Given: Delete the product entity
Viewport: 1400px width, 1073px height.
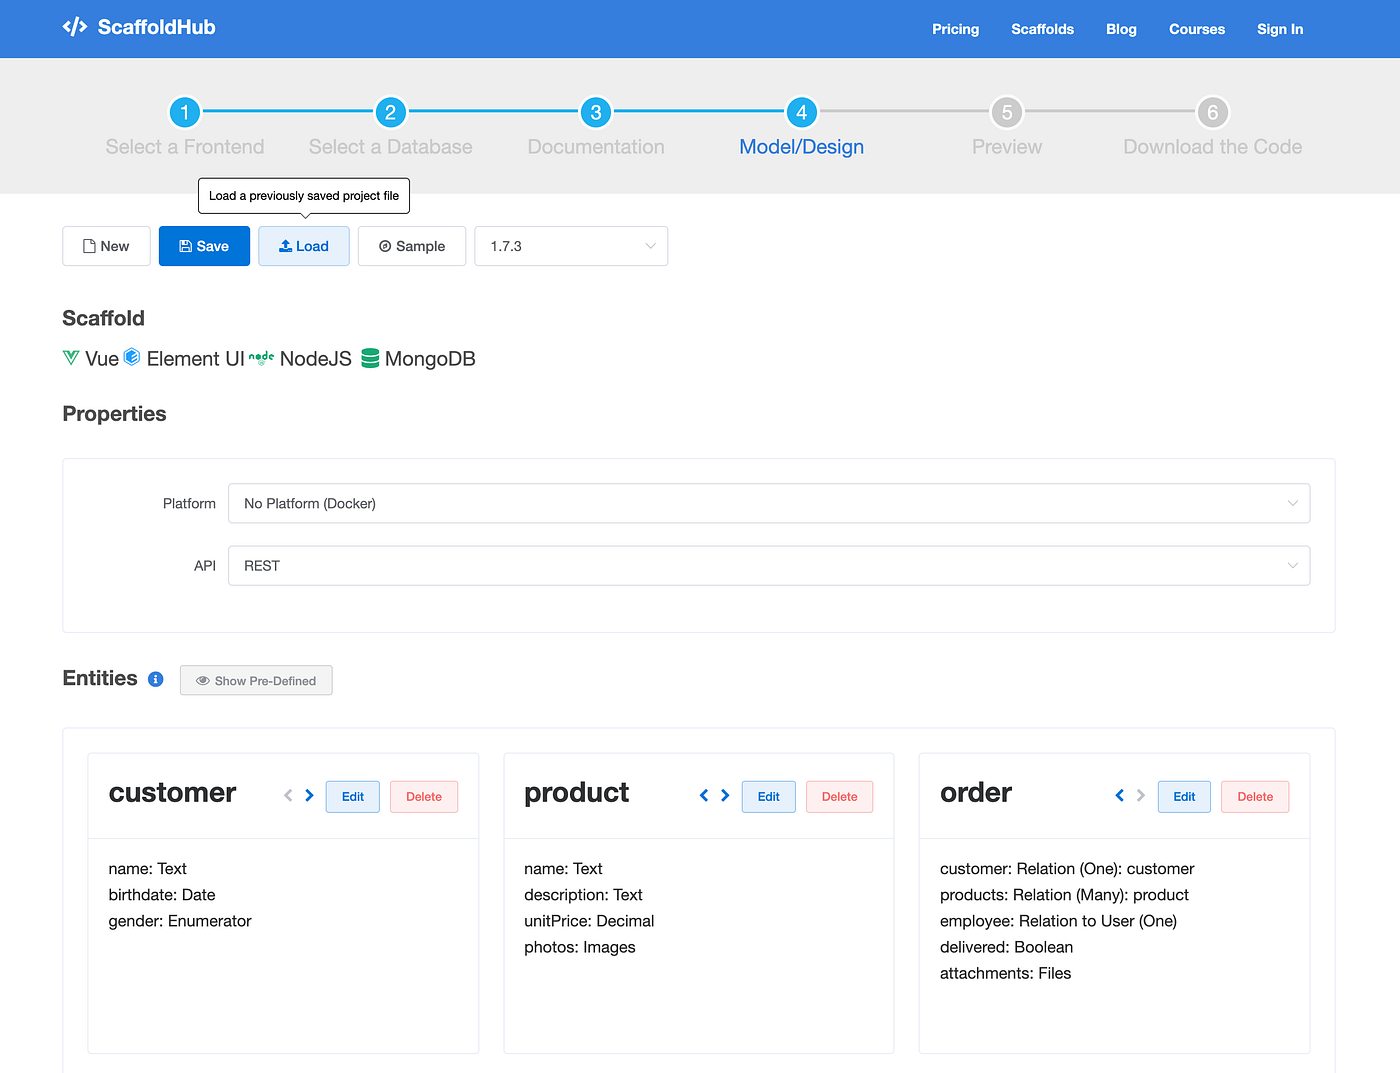Looking at the screenshot, I should [839, 796].
